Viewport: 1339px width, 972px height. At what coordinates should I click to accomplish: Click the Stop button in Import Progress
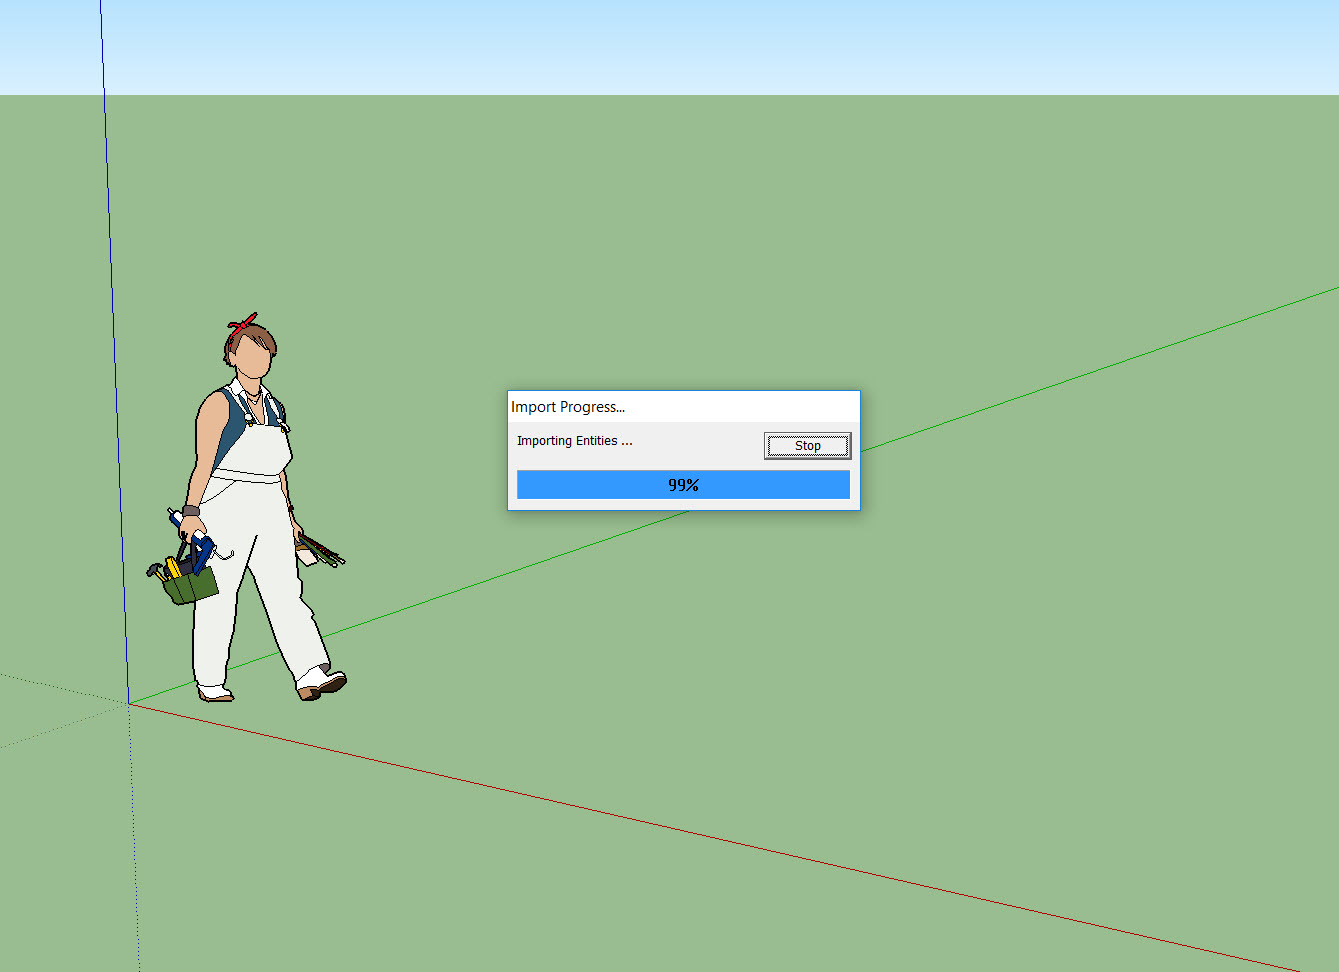point(807,446)
